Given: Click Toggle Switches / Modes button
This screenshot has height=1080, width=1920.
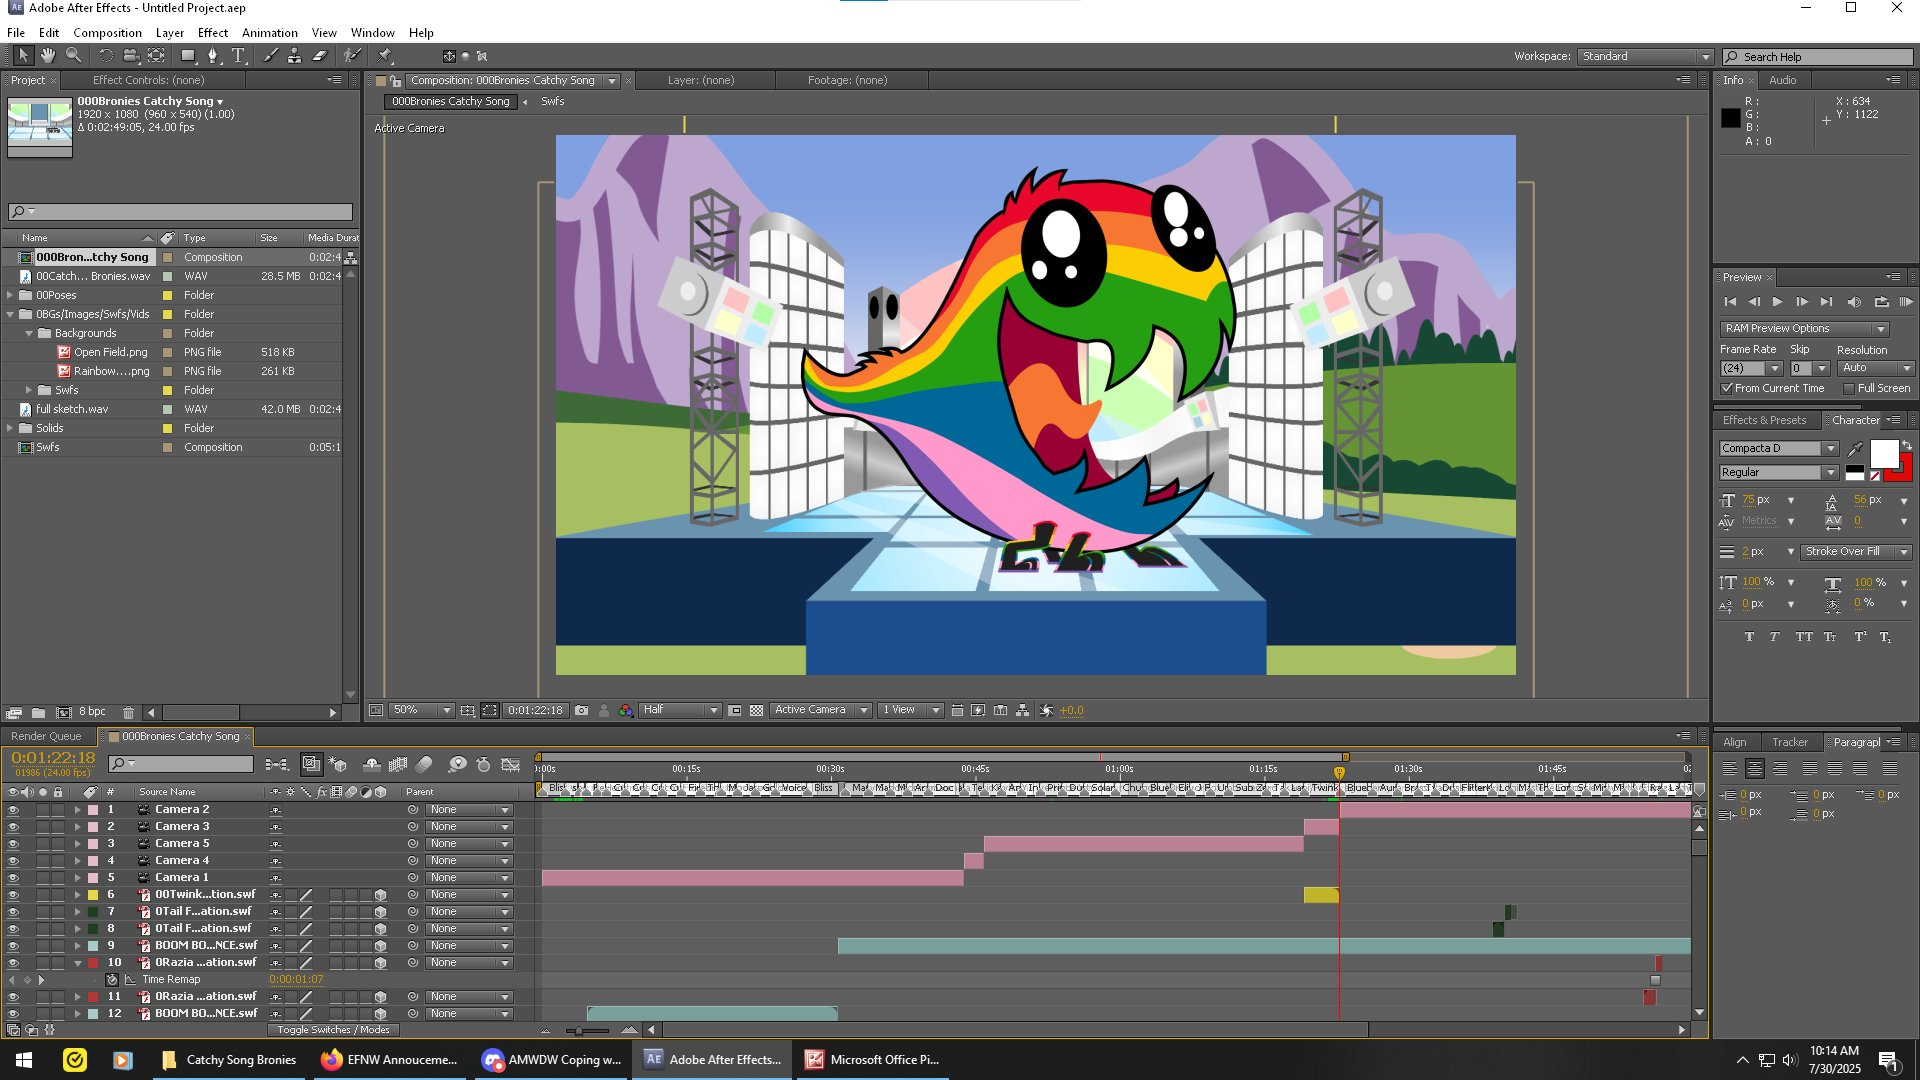Looking at the screenshot, I should pyautogui.click(x=333, y=1029).
